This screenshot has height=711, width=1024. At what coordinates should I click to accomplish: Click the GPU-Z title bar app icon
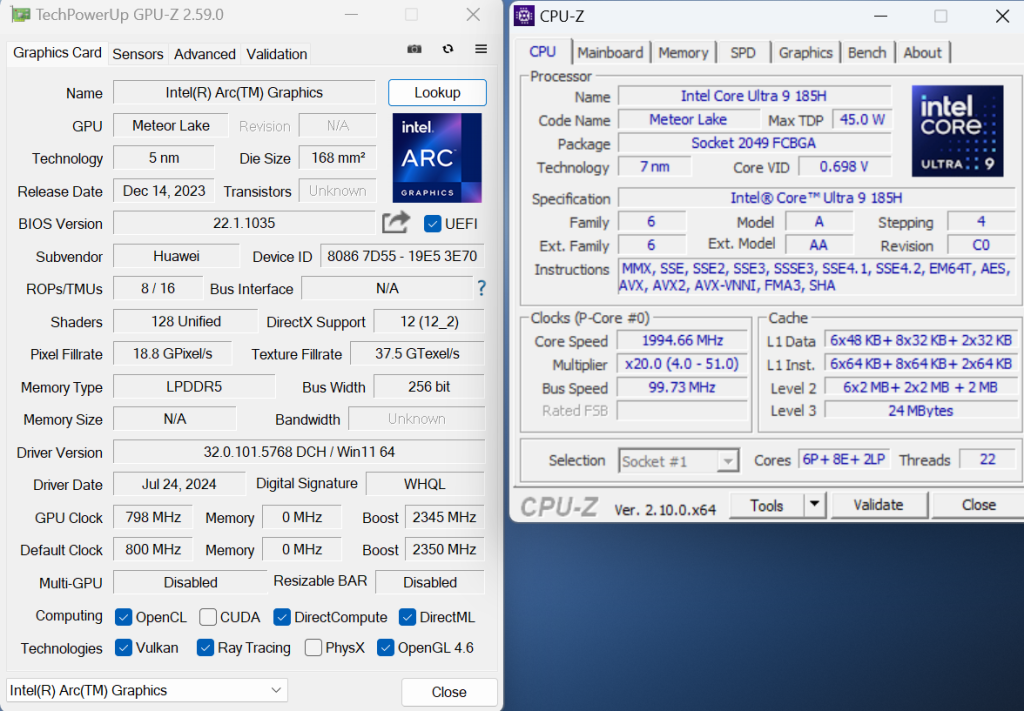coord(20,15)
